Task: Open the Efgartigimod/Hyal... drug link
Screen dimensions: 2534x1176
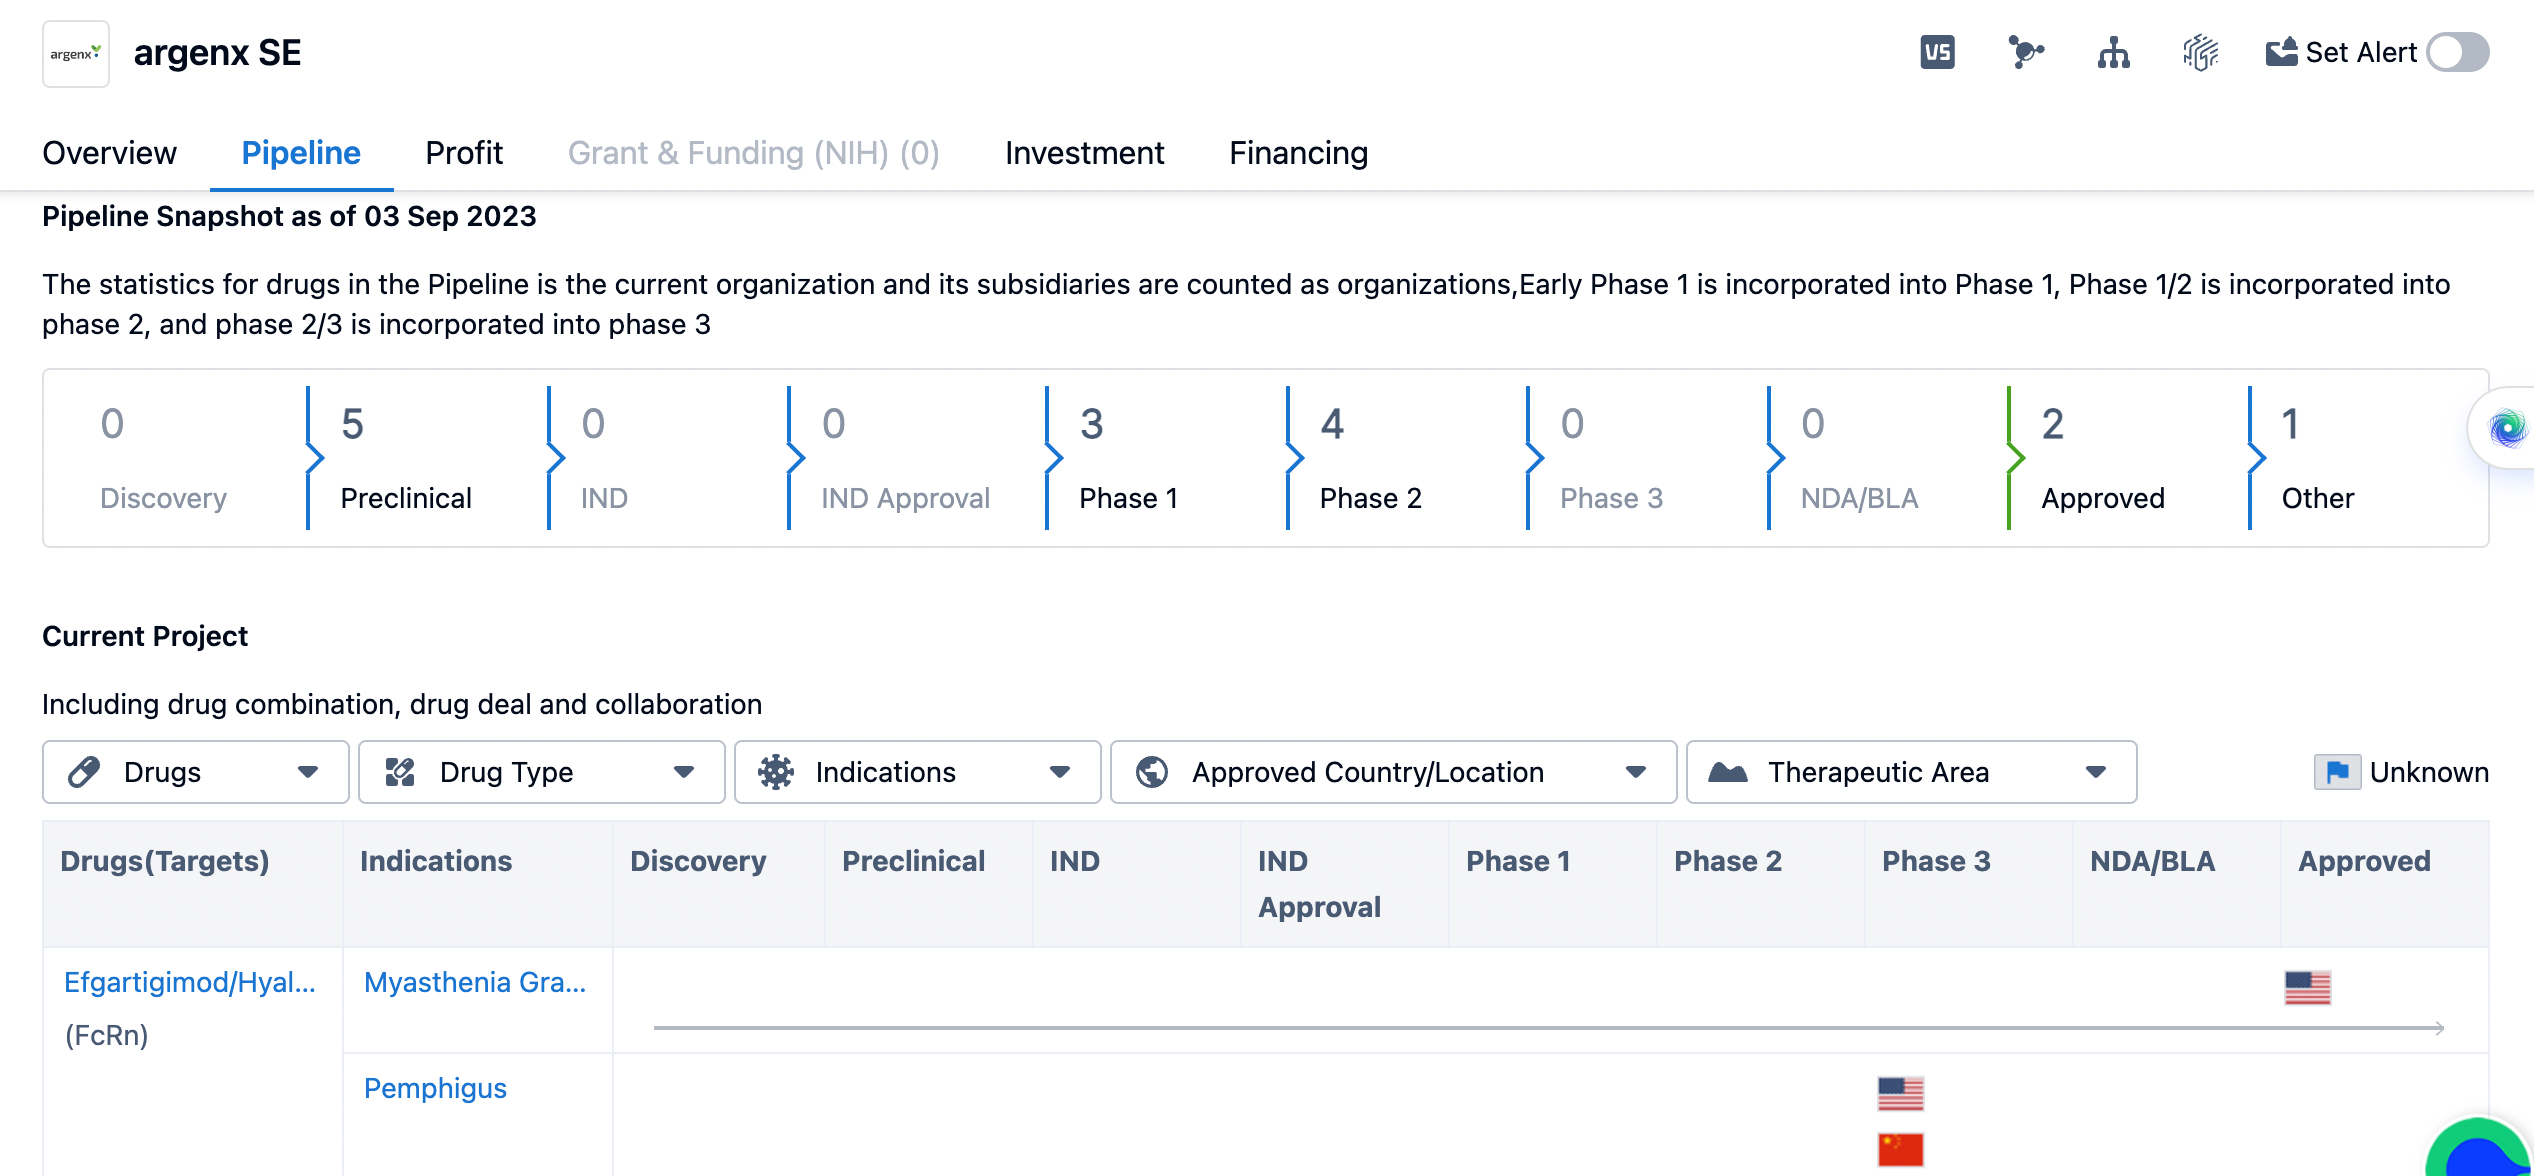Action: 190,982
